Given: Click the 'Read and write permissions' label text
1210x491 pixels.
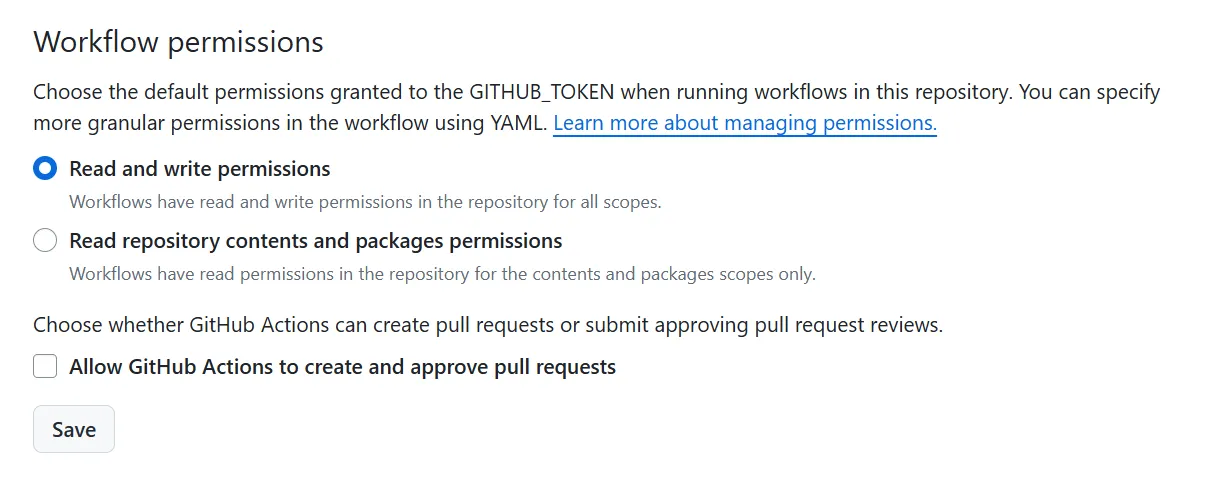Looking at the screenshot, I should (199, 168).
